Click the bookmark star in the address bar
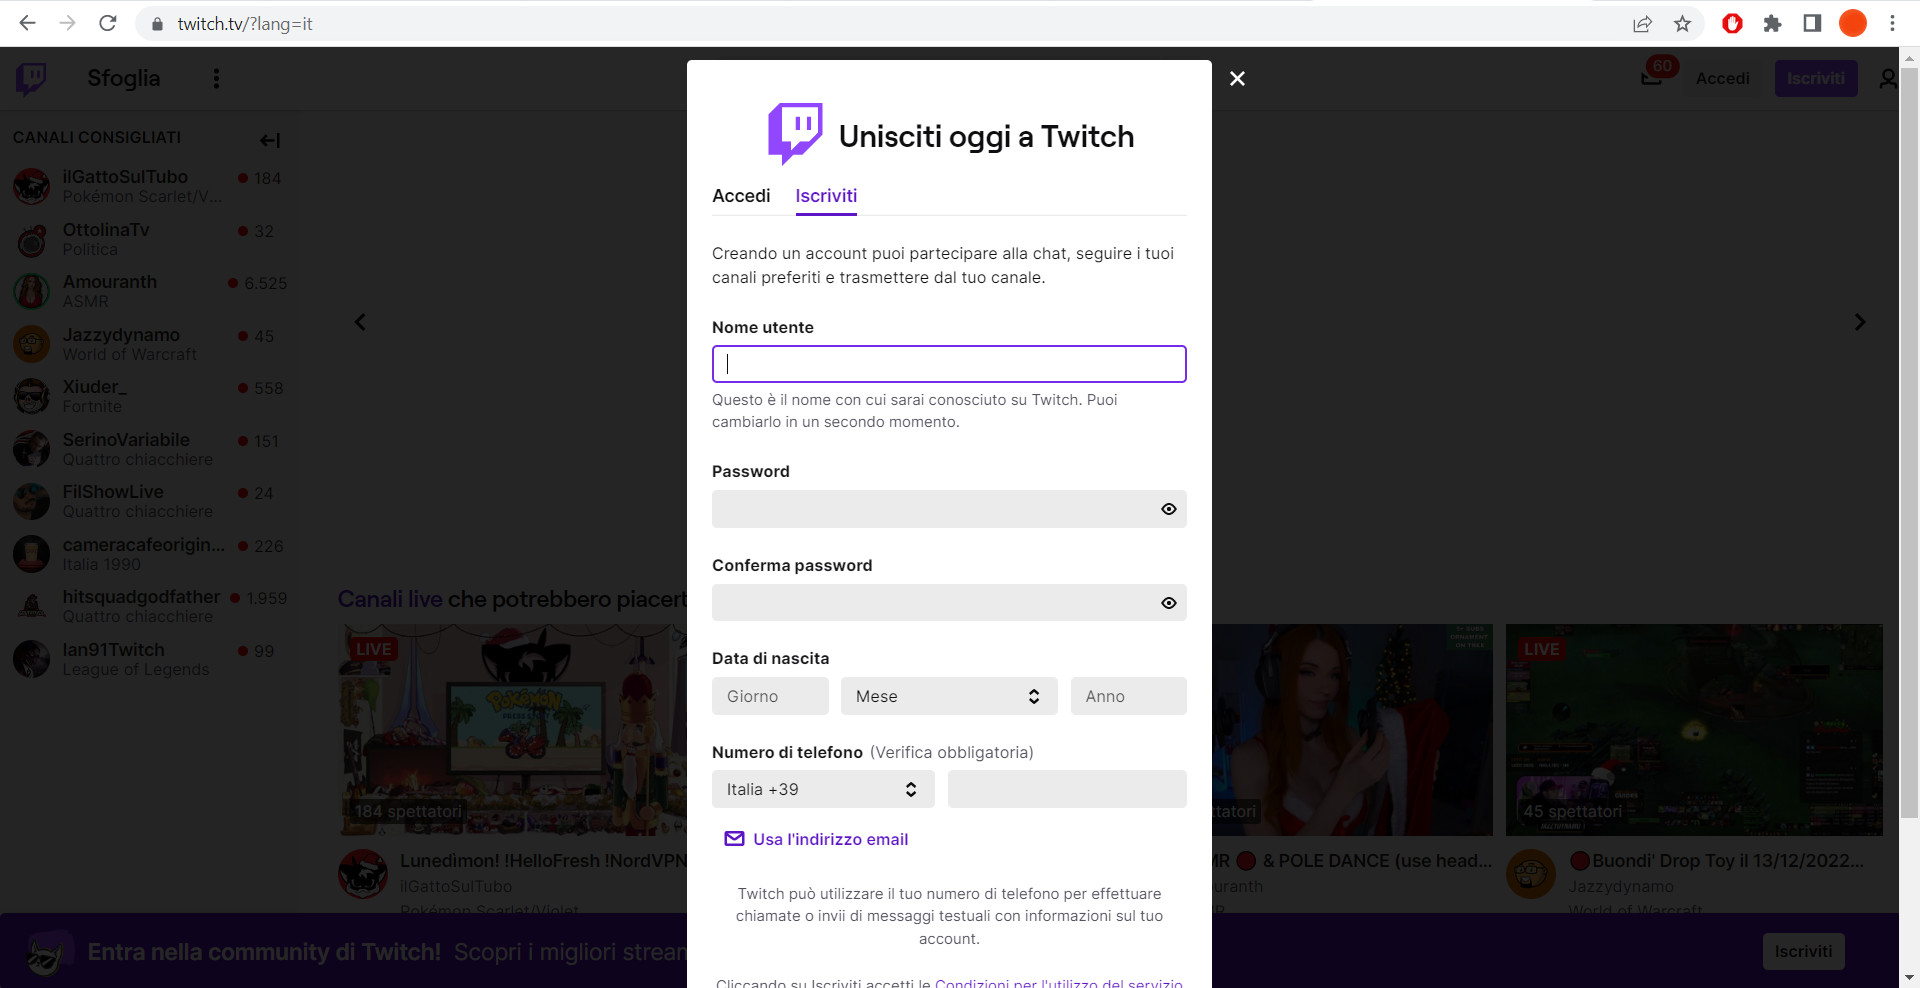This screenshot has height=988, width=1920. tap(1683, 23)
